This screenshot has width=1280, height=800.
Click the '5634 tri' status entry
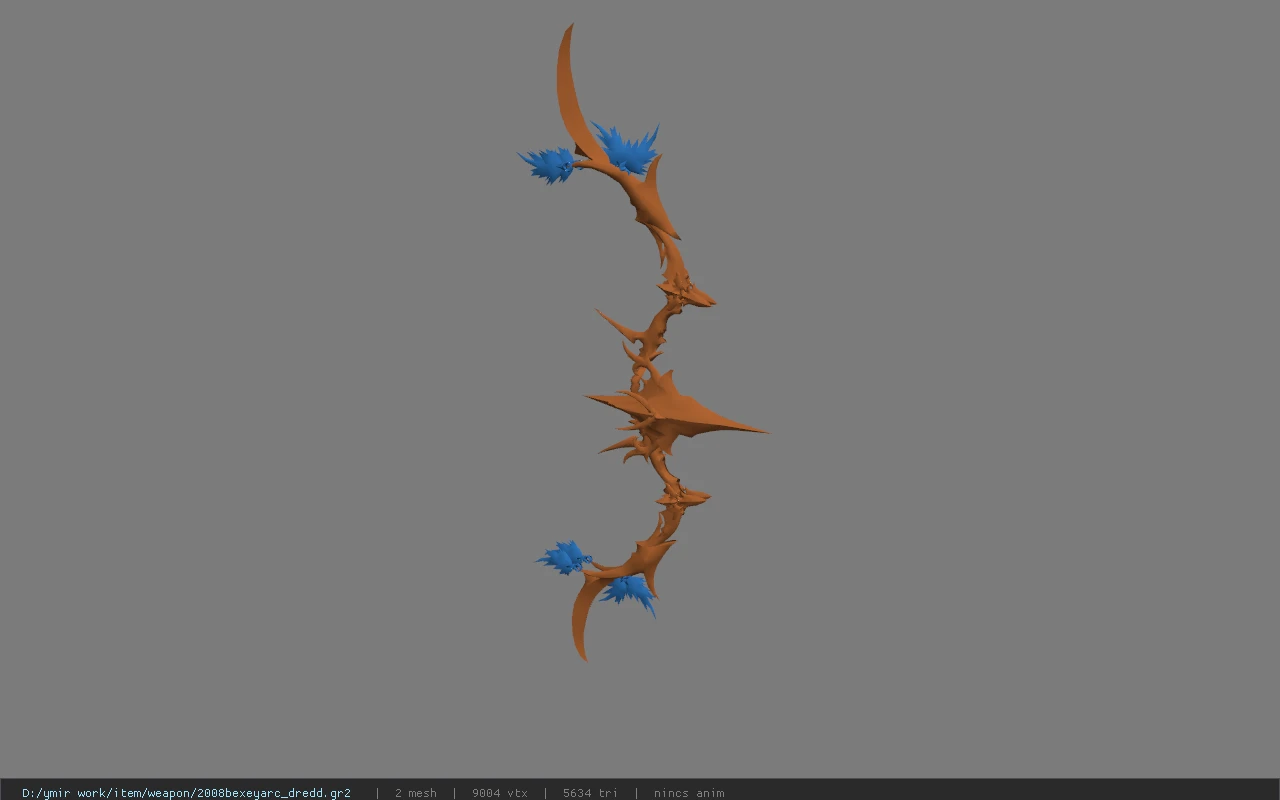pos(590,793)
